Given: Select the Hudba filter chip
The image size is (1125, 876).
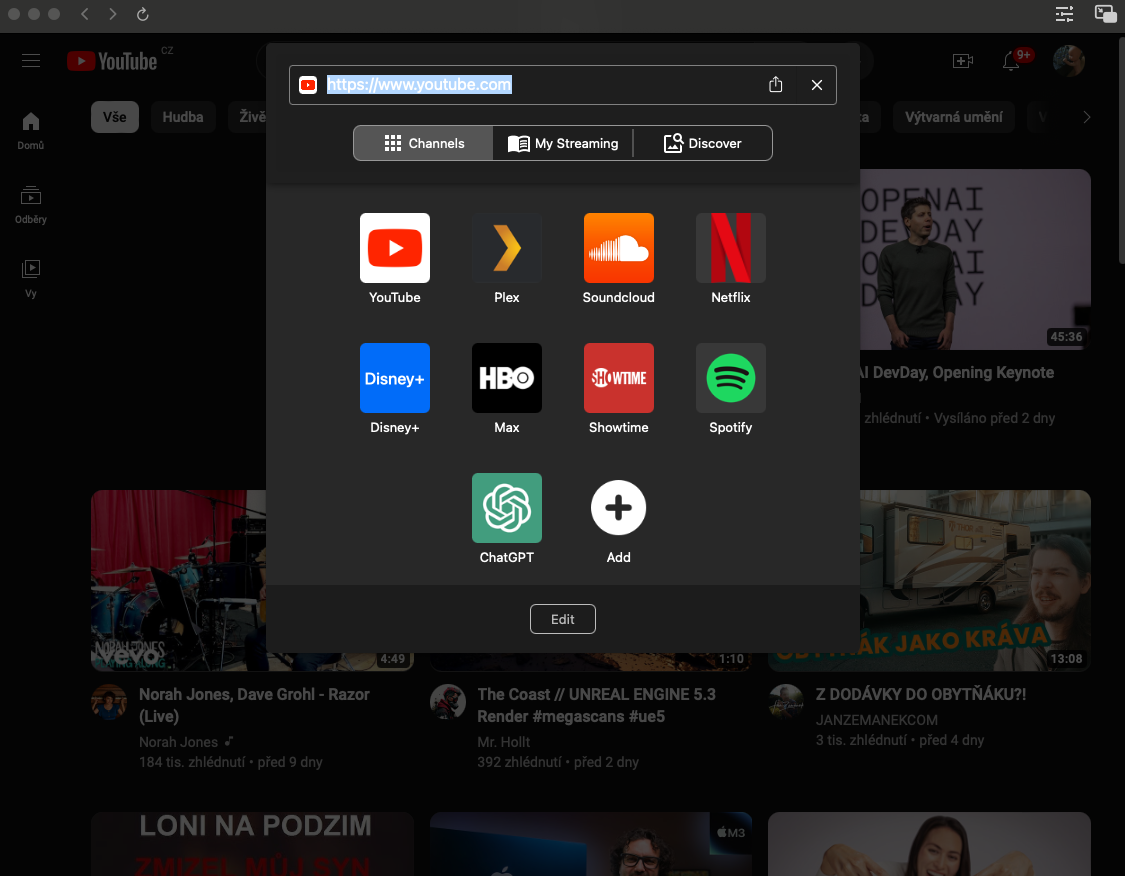Looking at the screenshot, I should [183, 117].
